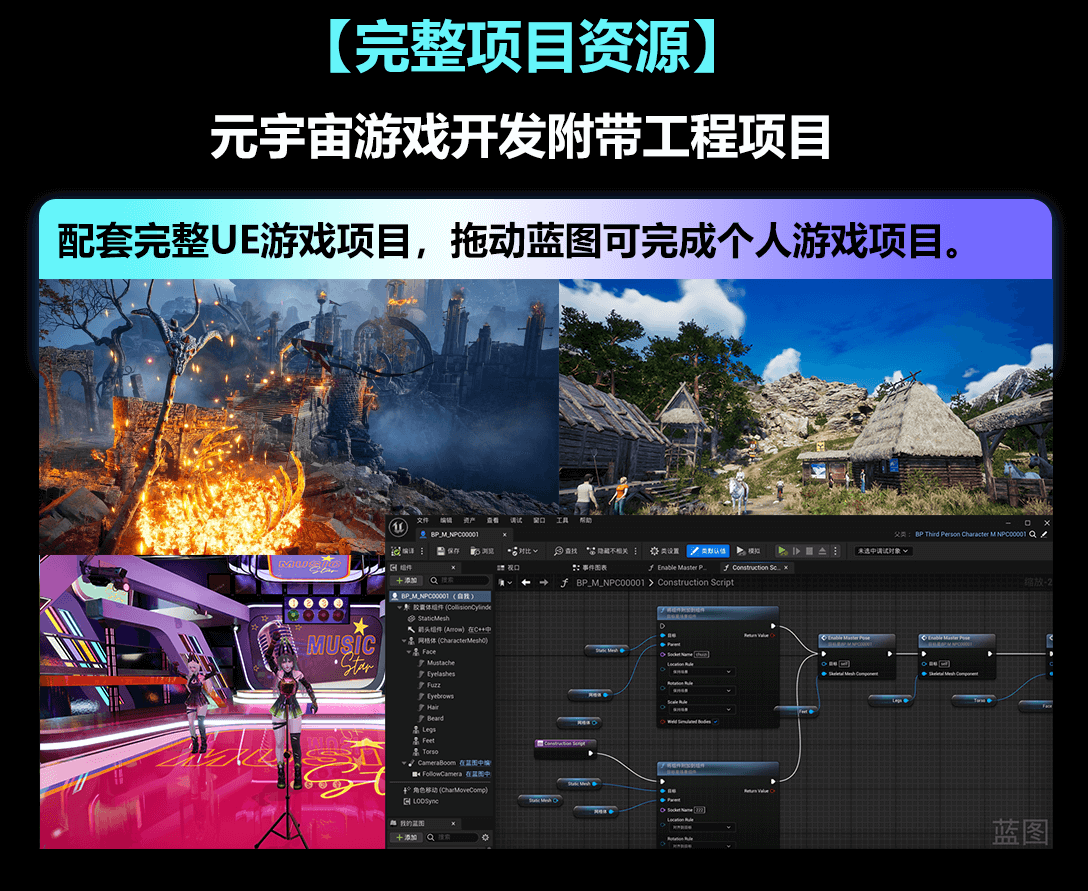This screenshot has height=891, width=1088.
Task: Select the Eyelashes component
Action: [x=436, y=674]
